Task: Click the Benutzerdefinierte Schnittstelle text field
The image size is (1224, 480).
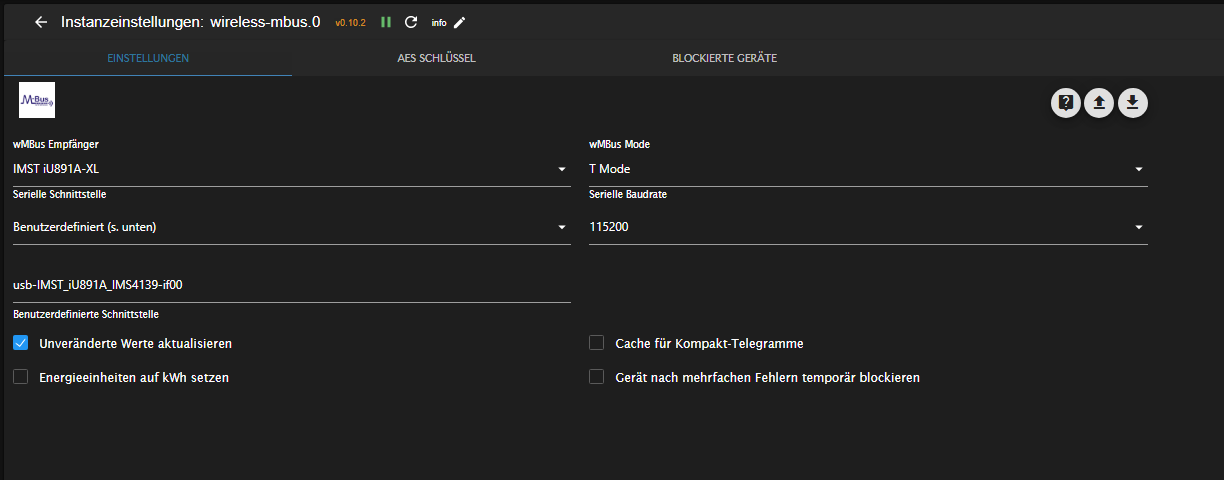Action: click(x=290, y=285)
